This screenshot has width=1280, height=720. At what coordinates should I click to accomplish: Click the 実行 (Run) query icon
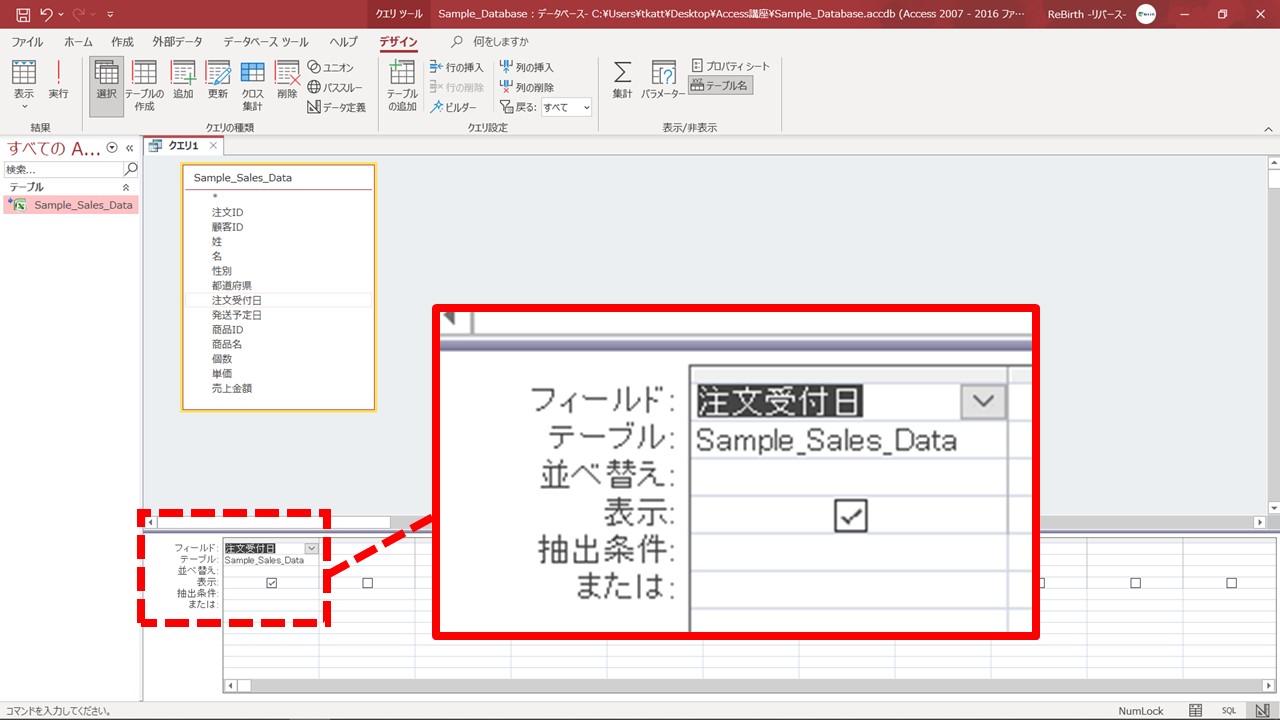point(58,80)
